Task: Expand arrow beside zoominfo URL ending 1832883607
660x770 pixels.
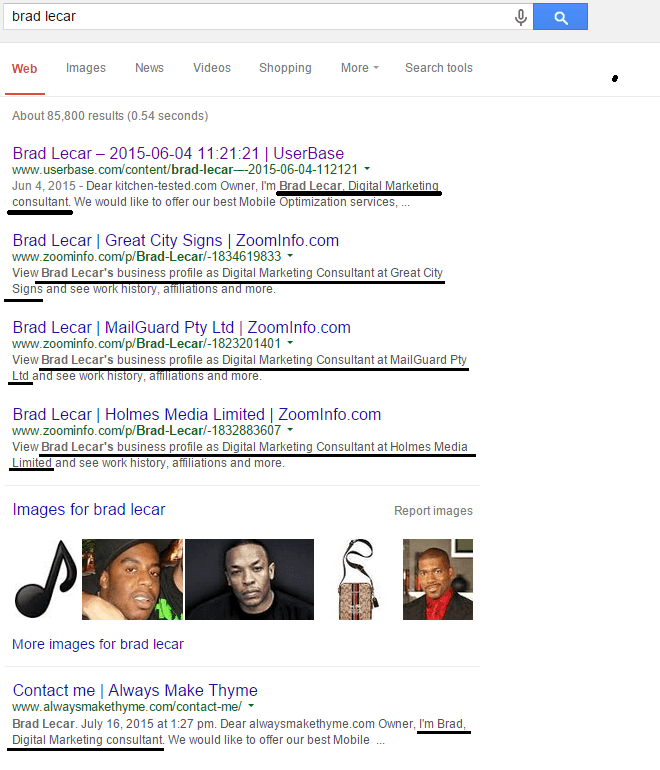Action: tap(290, 430)
